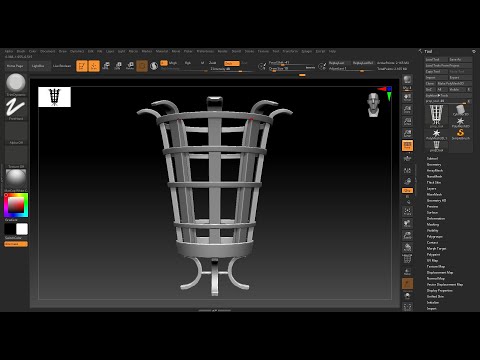Viewport: 480px width, 360px height.
Task: Open the Alpha Off picker
Action: click(16, 133)
